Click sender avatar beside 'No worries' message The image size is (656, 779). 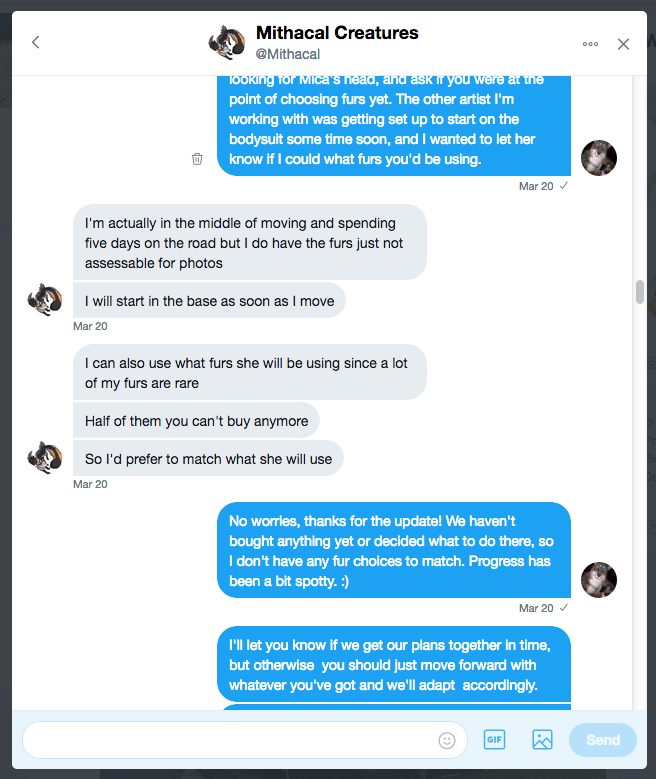coord(599,580)
